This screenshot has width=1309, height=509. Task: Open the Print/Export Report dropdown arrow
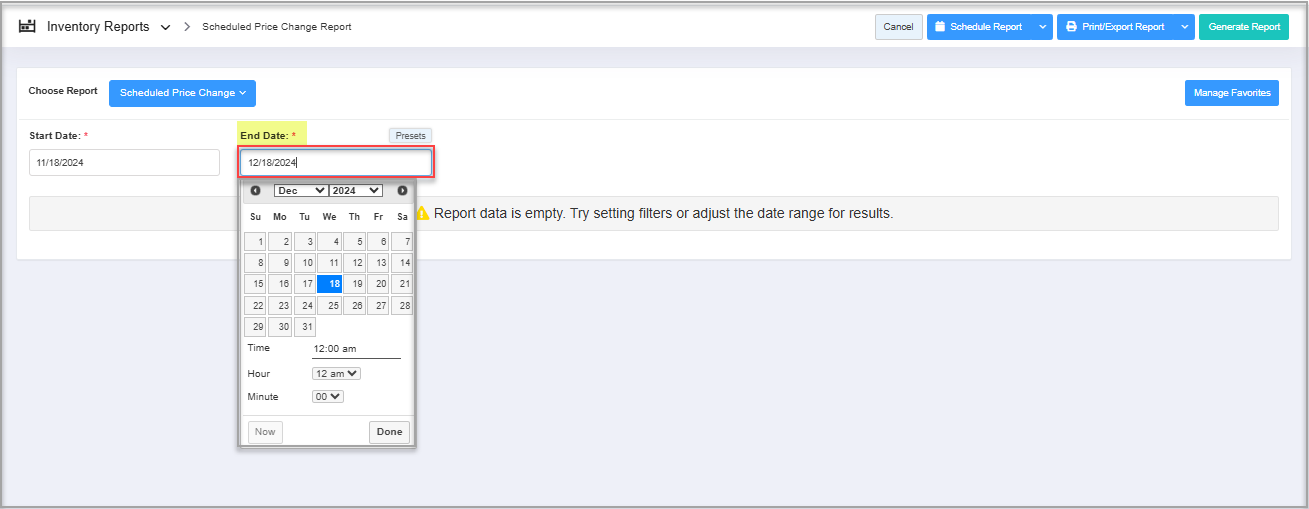point(1185,27)
